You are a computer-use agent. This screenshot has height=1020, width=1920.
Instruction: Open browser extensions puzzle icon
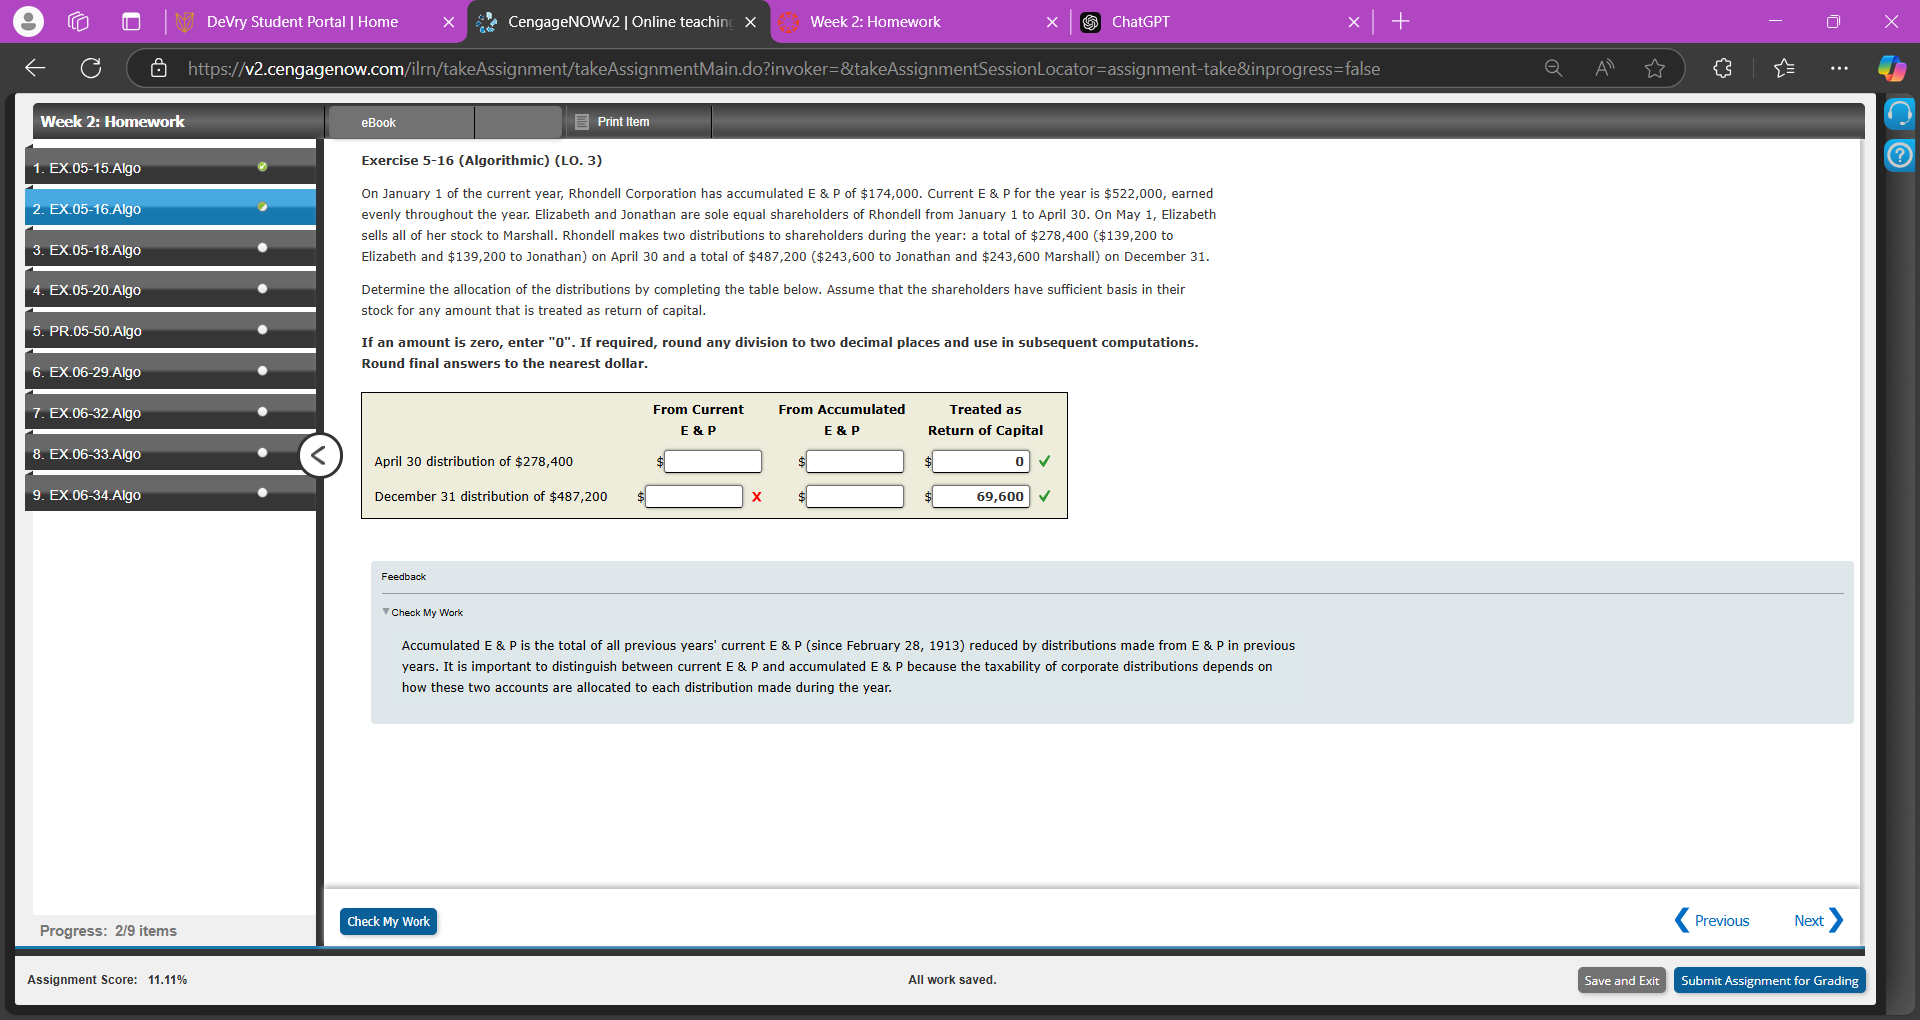click(x=1722, y=68)
